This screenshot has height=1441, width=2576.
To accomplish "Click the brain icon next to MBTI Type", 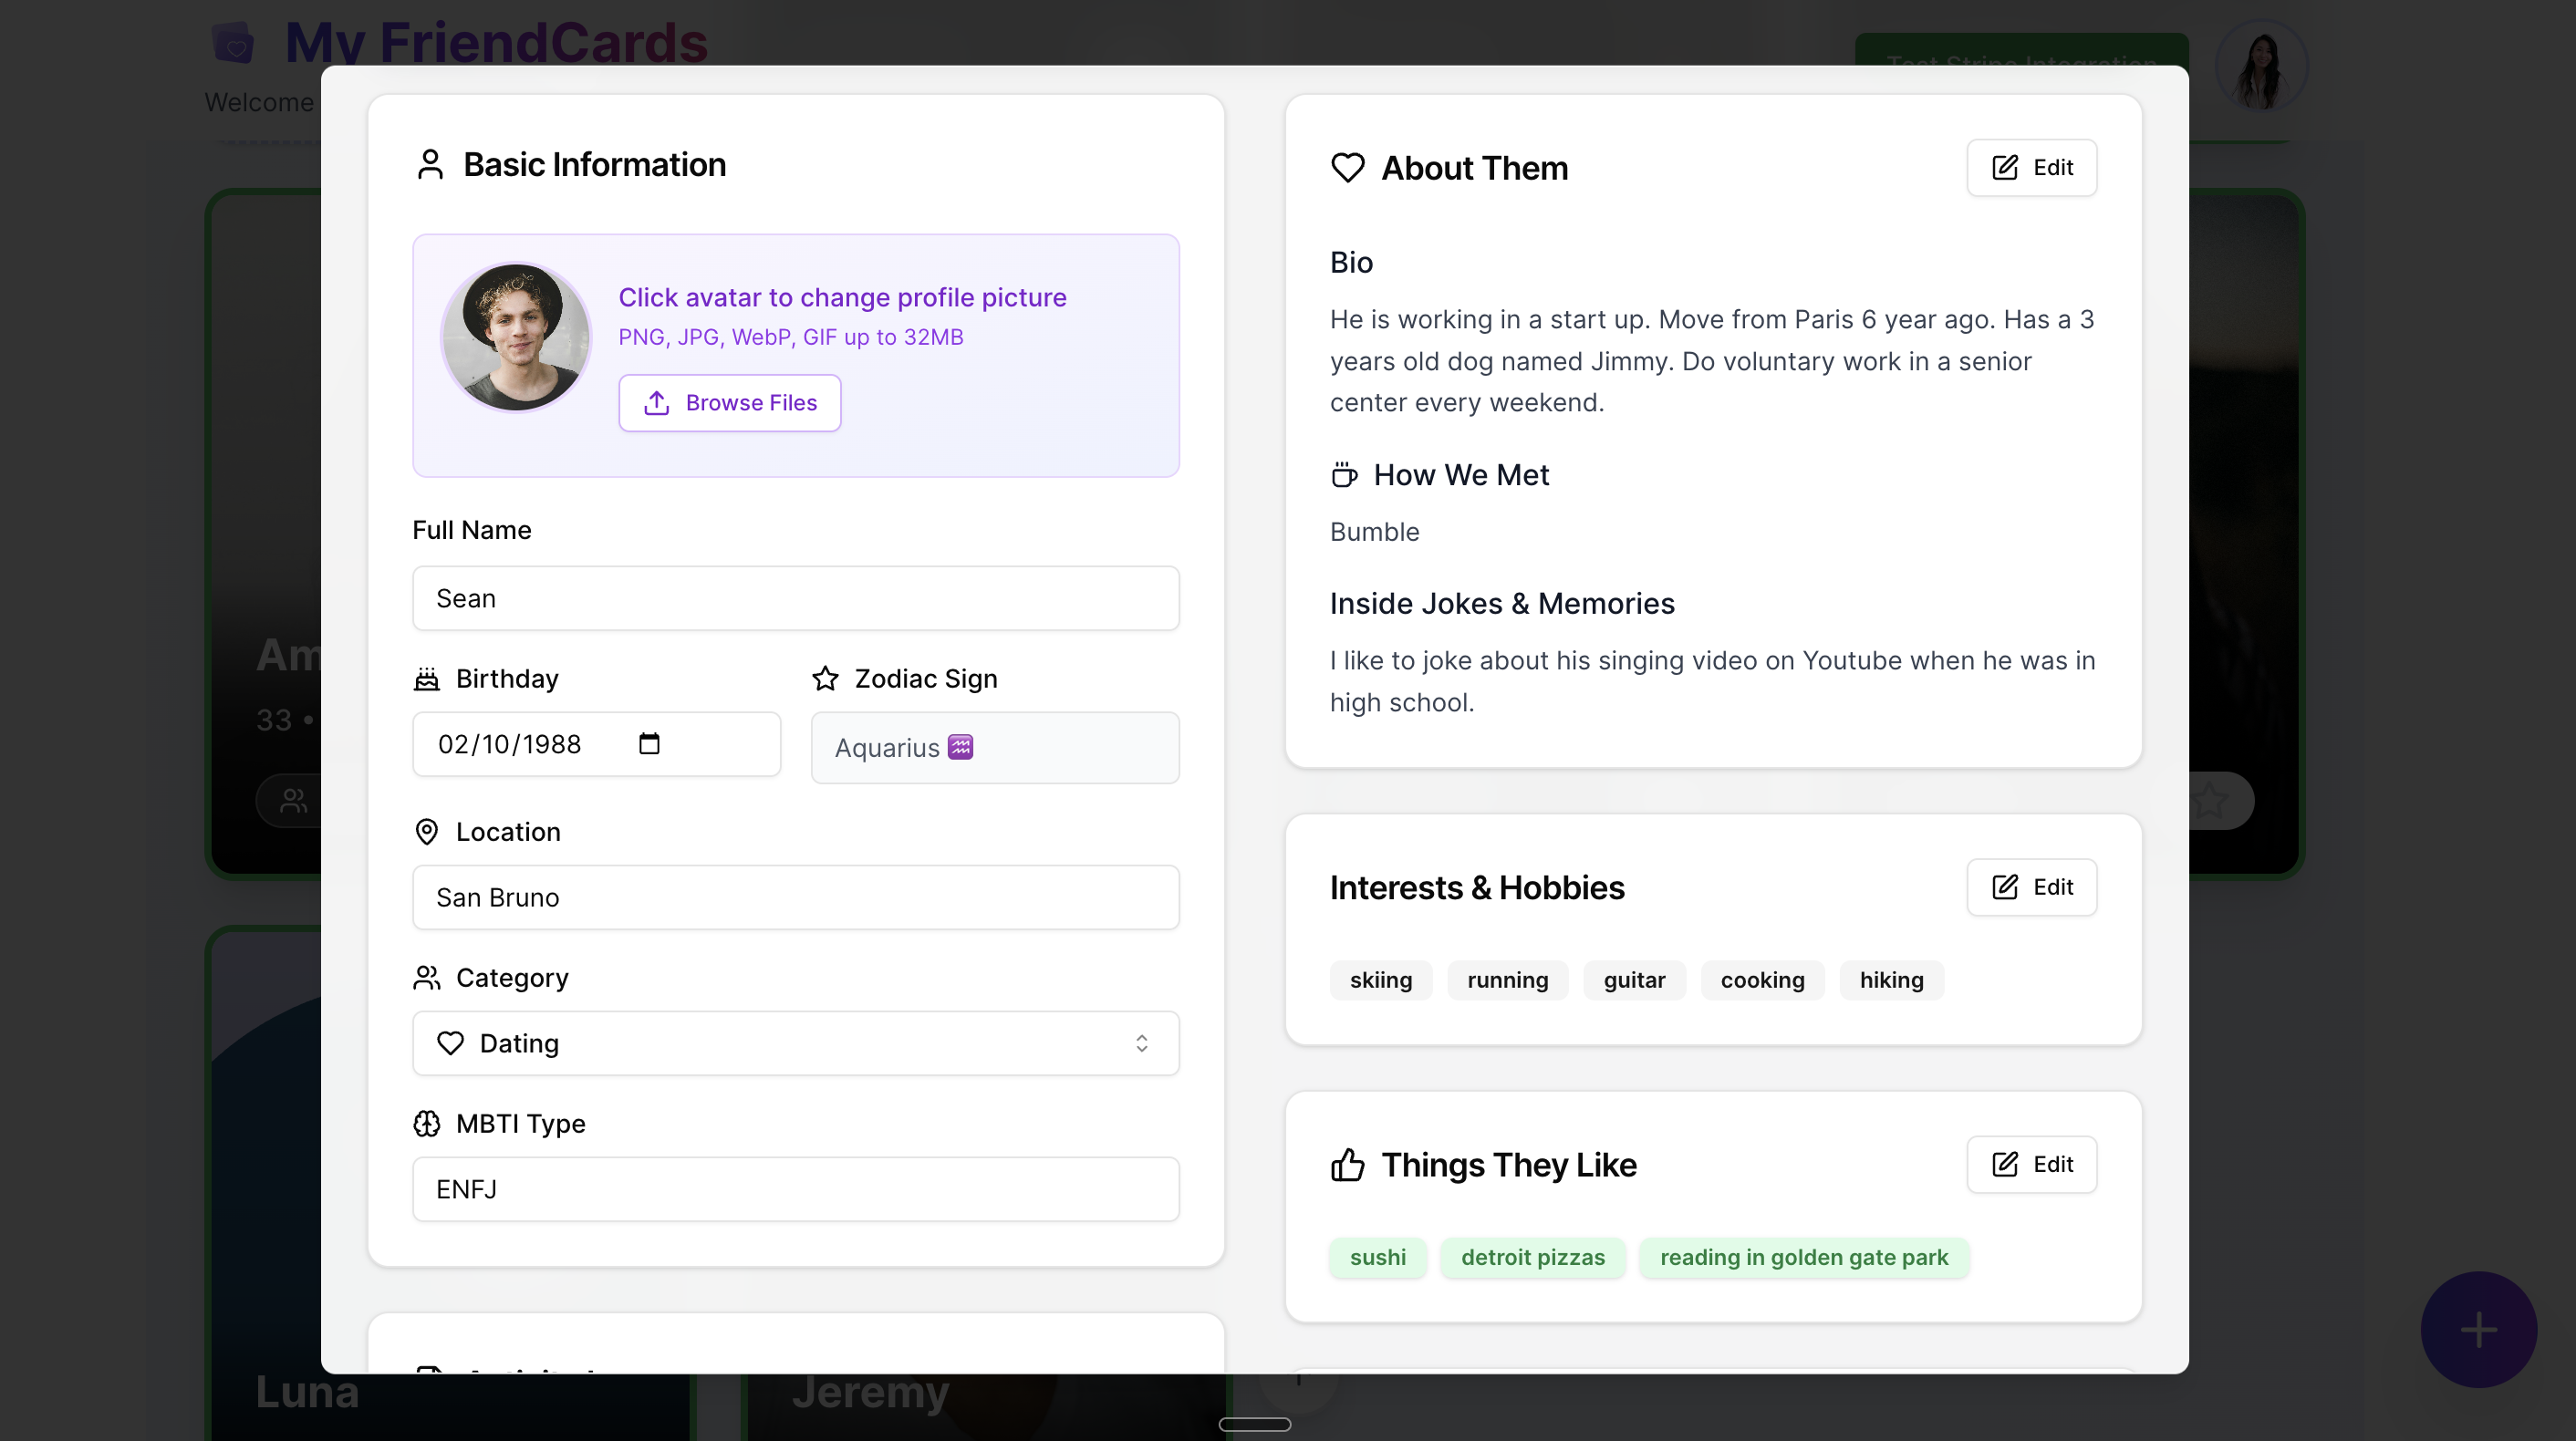I will [427, 1124].
